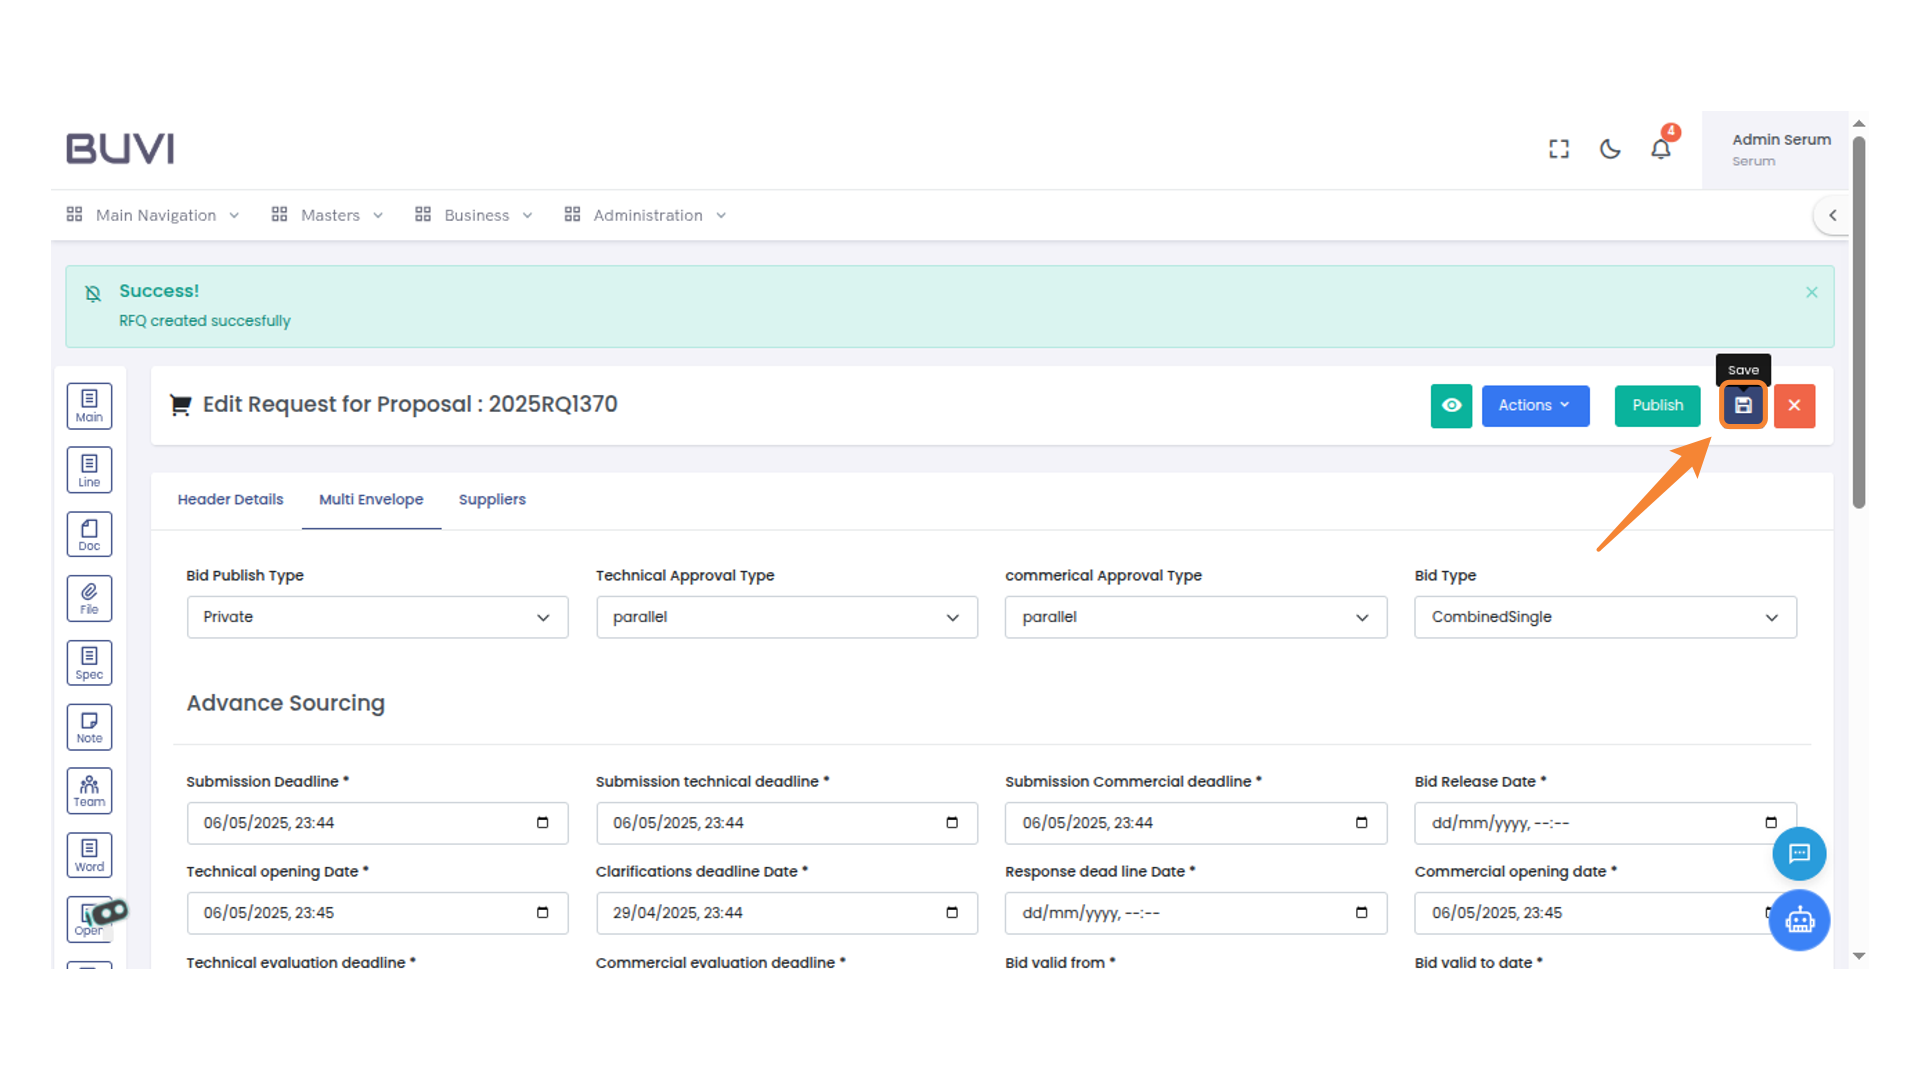Image resolution: width=1920 pixels, height=1080 pixels.
Task: Collapse panel with left chevron arrow
Action: pos(1832,215)
